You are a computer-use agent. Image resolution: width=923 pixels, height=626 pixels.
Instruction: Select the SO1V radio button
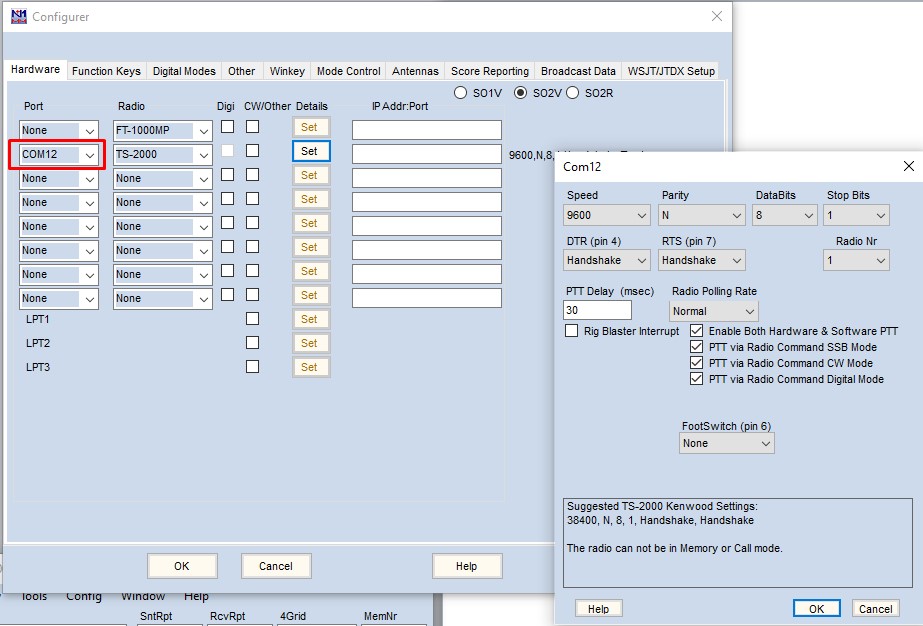point(461,93)
